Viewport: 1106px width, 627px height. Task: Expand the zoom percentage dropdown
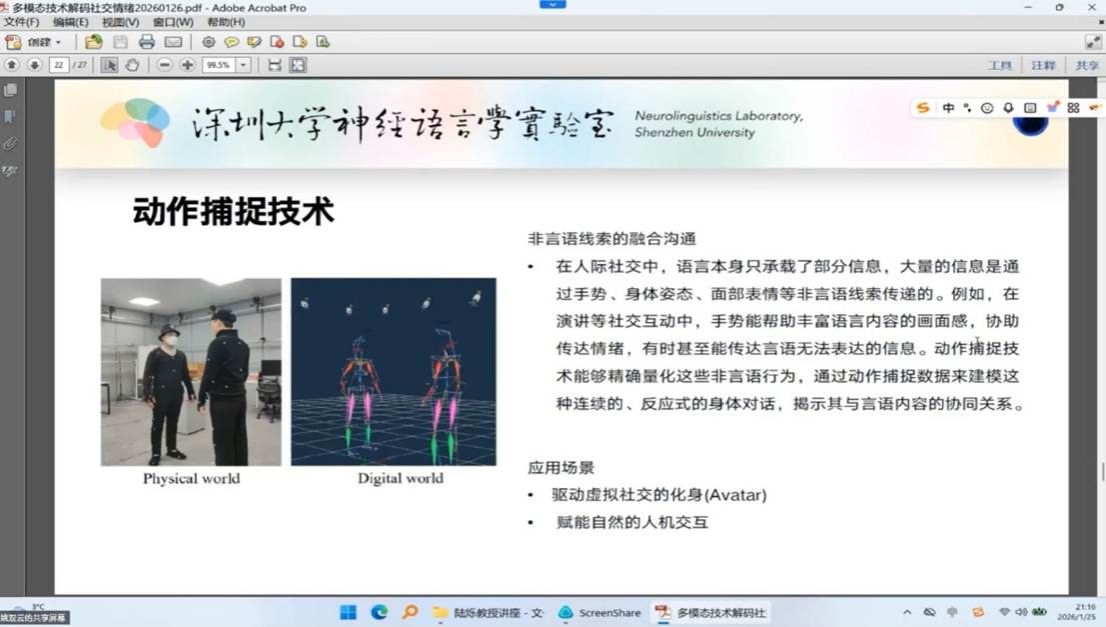pyautogui.click(x=243, y=65)
